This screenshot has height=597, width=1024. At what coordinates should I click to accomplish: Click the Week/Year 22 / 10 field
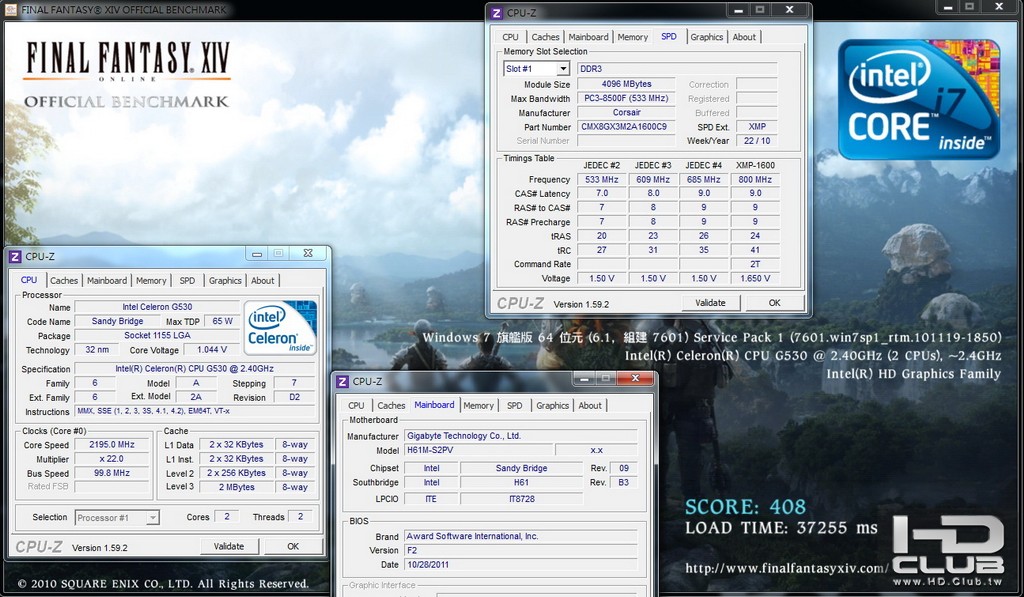[x=757, y=141]
